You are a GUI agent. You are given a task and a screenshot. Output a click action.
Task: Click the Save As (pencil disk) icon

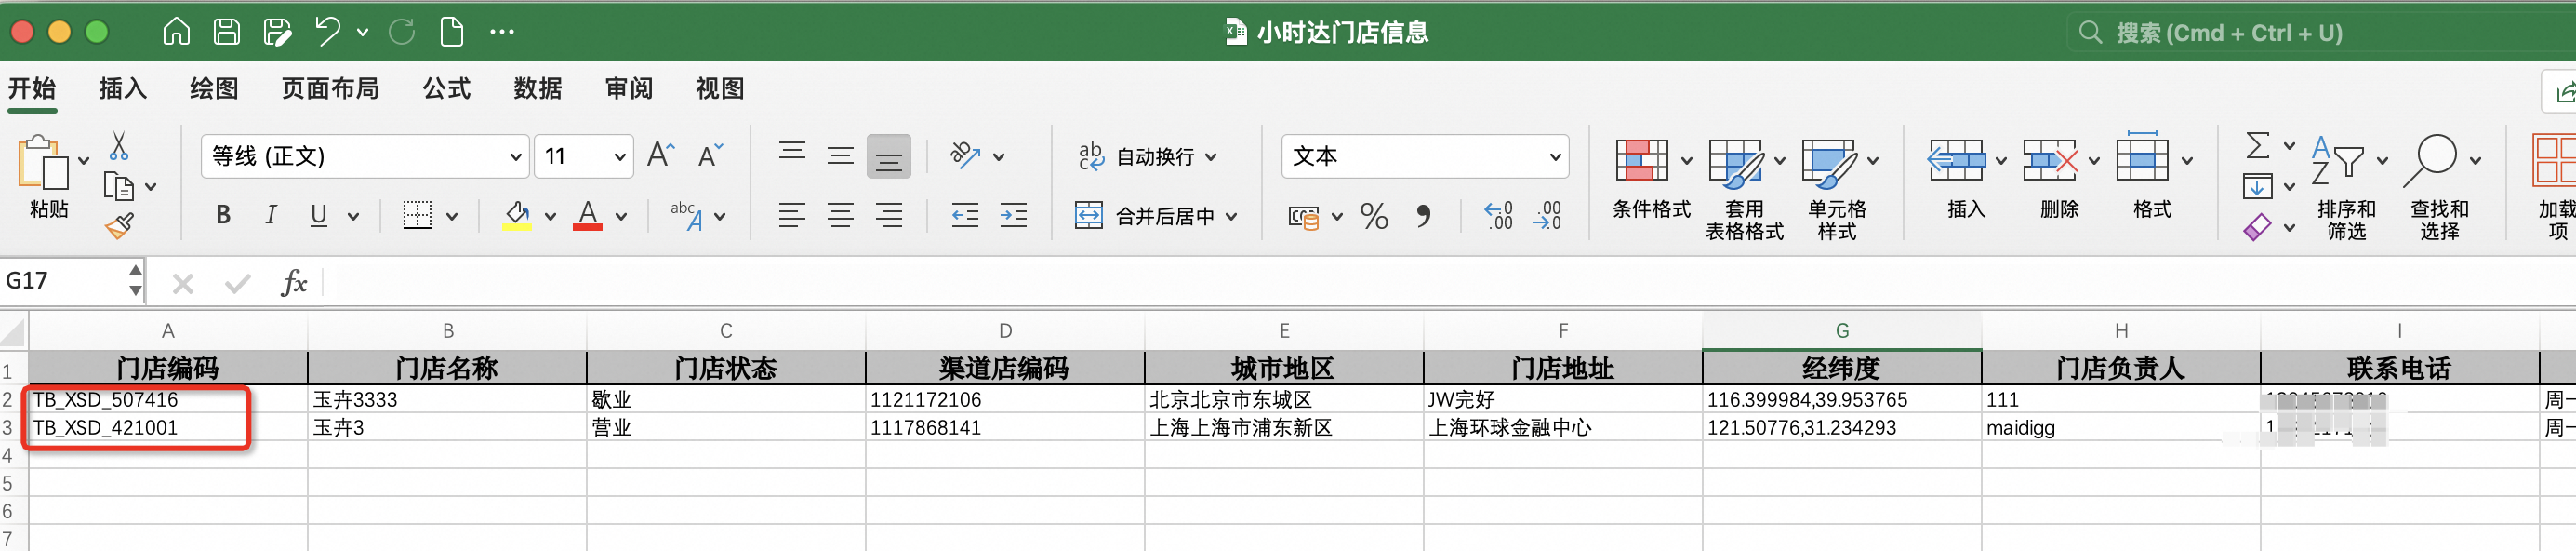[277, 32]
